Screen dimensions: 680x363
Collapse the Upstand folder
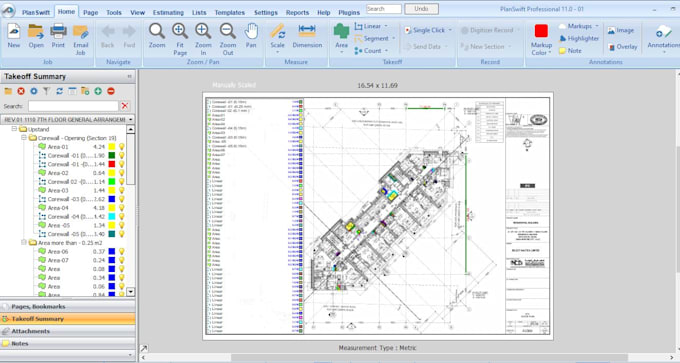(x=14, y=129)
